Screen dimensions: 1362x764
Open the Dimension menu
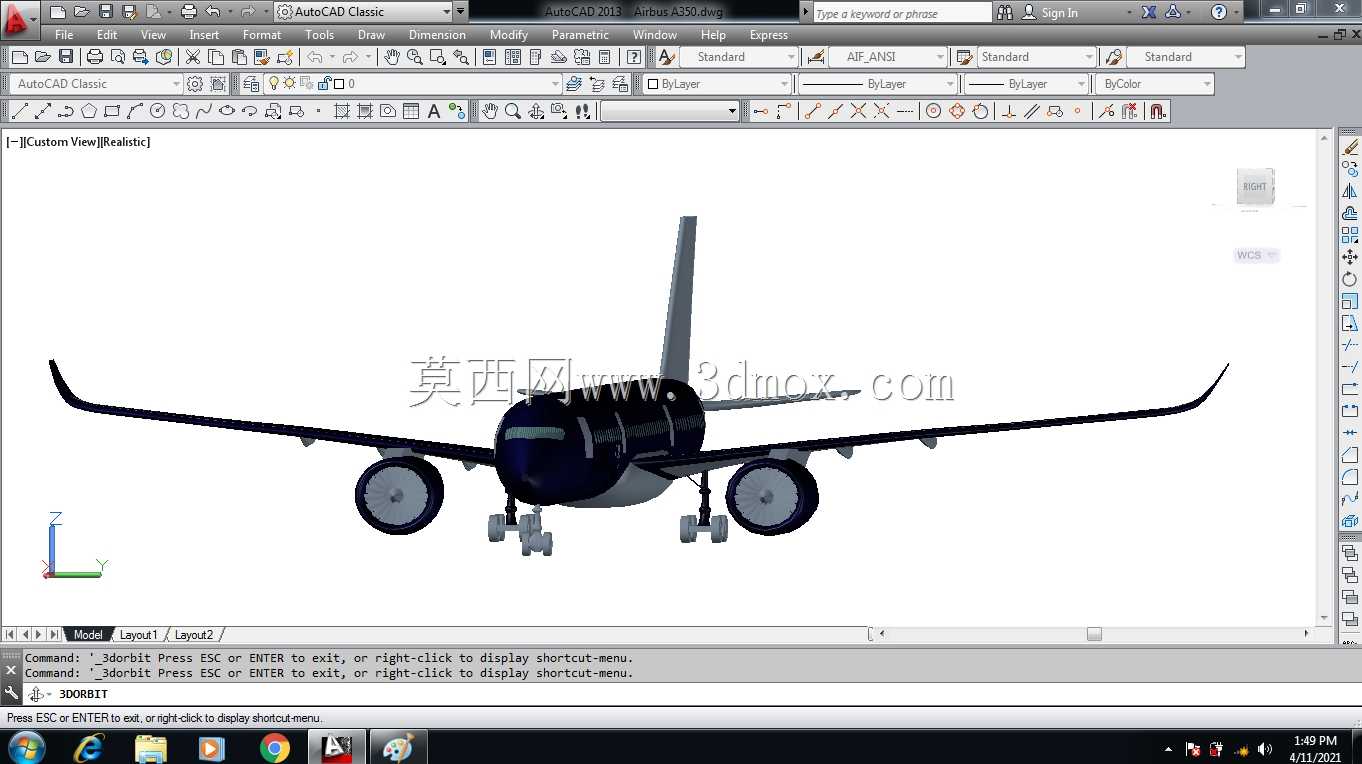click(437, 35)
